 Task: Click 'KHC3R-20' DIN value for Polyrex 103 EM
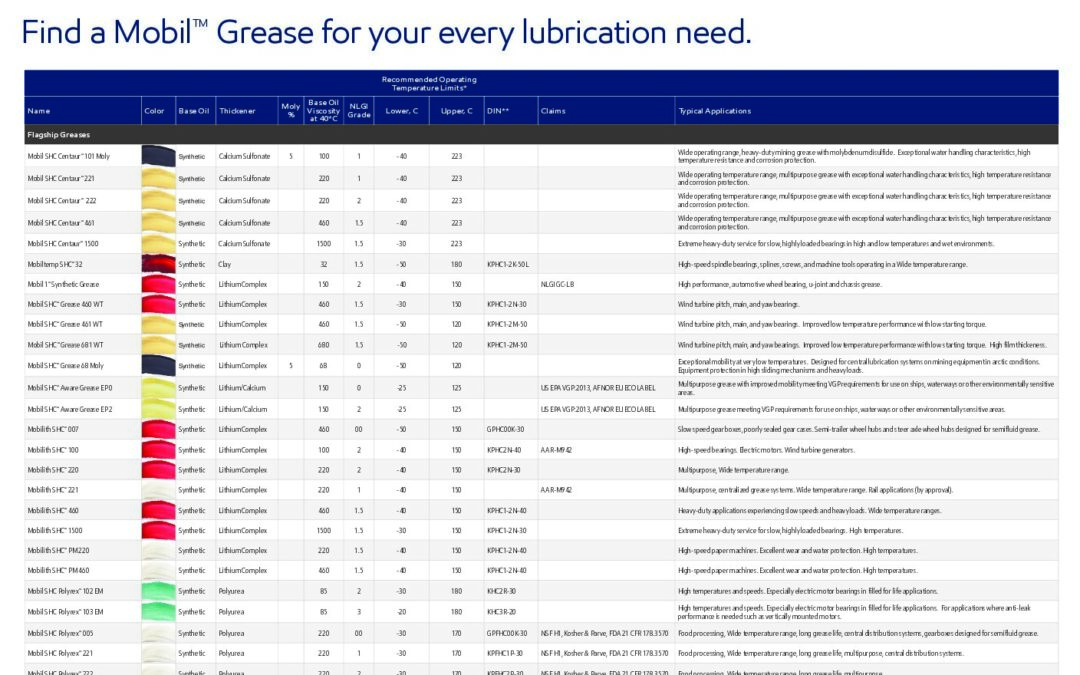[x=501, y=612]
